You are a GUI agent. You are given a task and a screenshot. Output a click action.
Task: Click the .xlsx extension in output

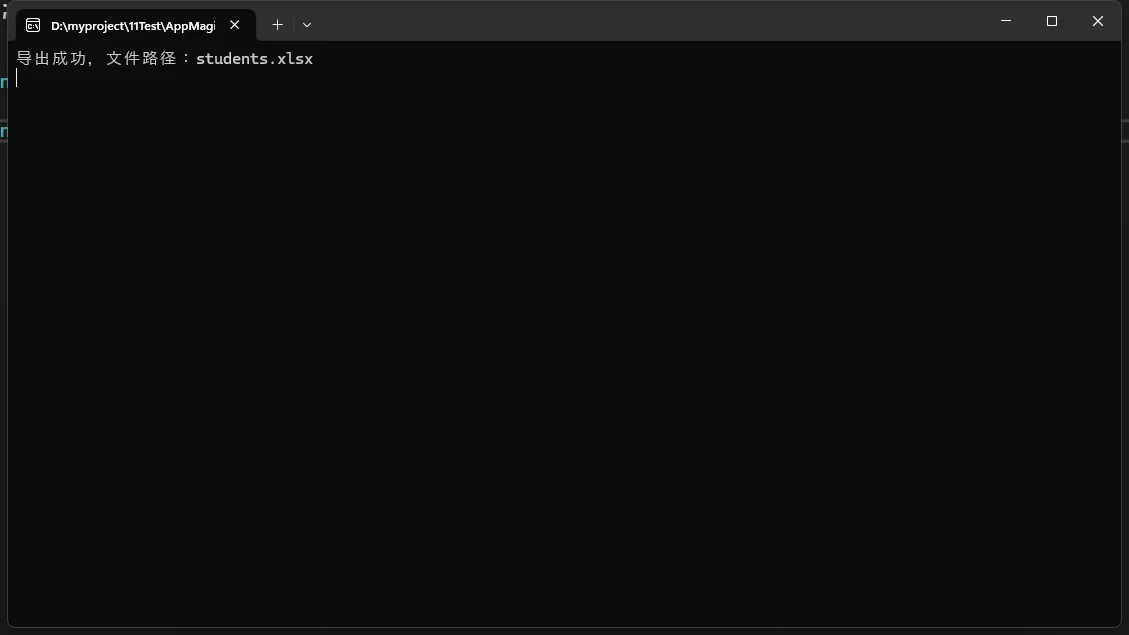coord(290,59)
